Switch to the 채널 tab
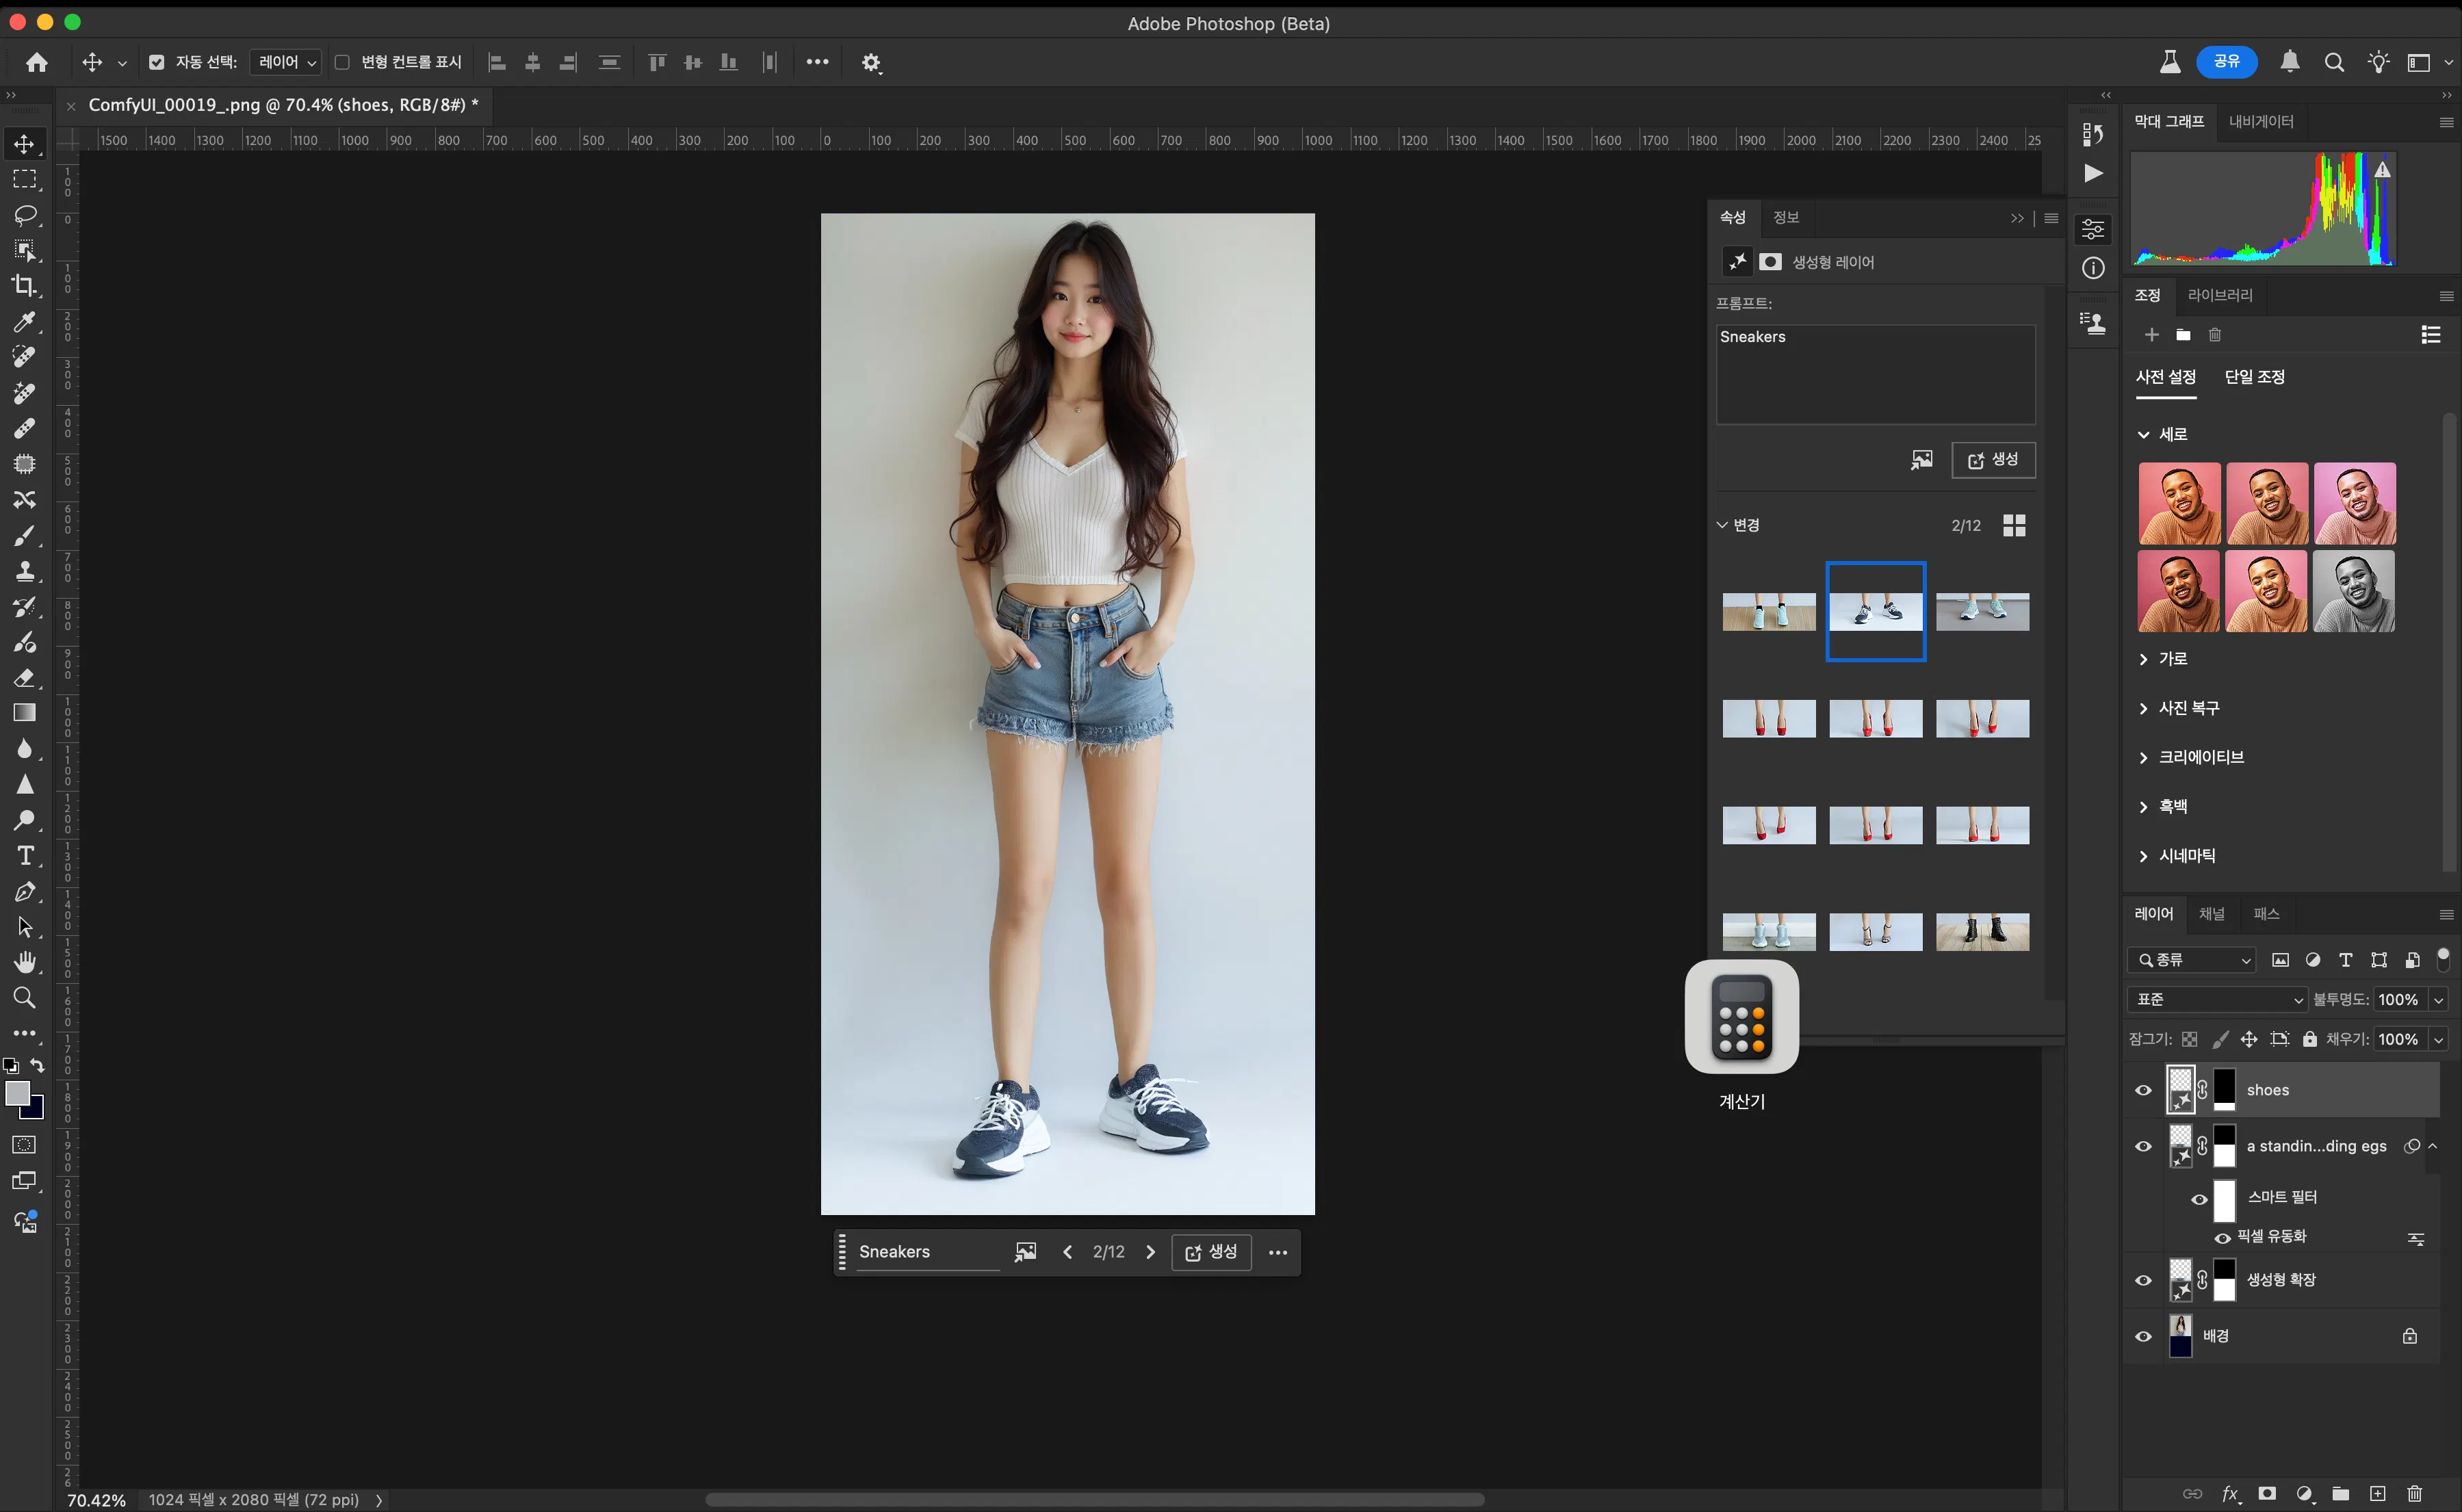The height and width of the screenshot is (1512, 2462). pyautogui.click(x=2212, y=913)
